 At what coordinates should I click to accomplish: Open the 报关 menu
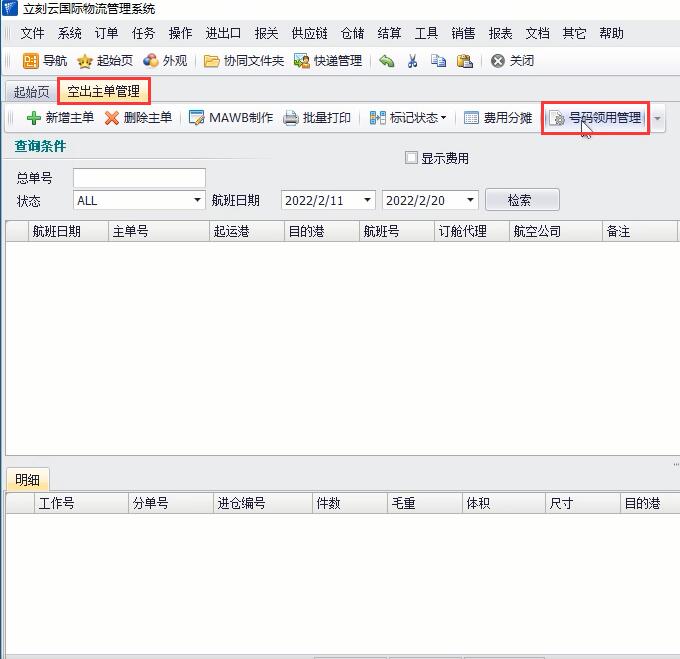click(267, 33)
